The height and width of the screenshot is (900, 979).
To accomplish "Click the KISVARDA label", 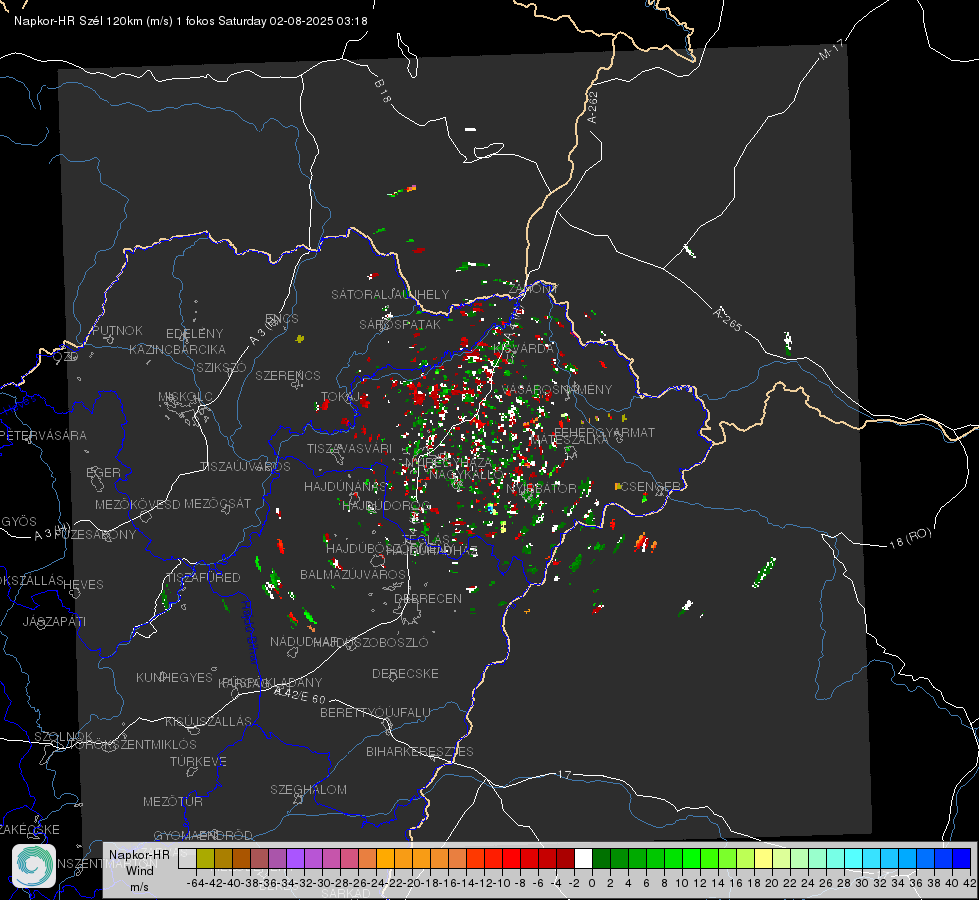I will [x=523, y=348].
